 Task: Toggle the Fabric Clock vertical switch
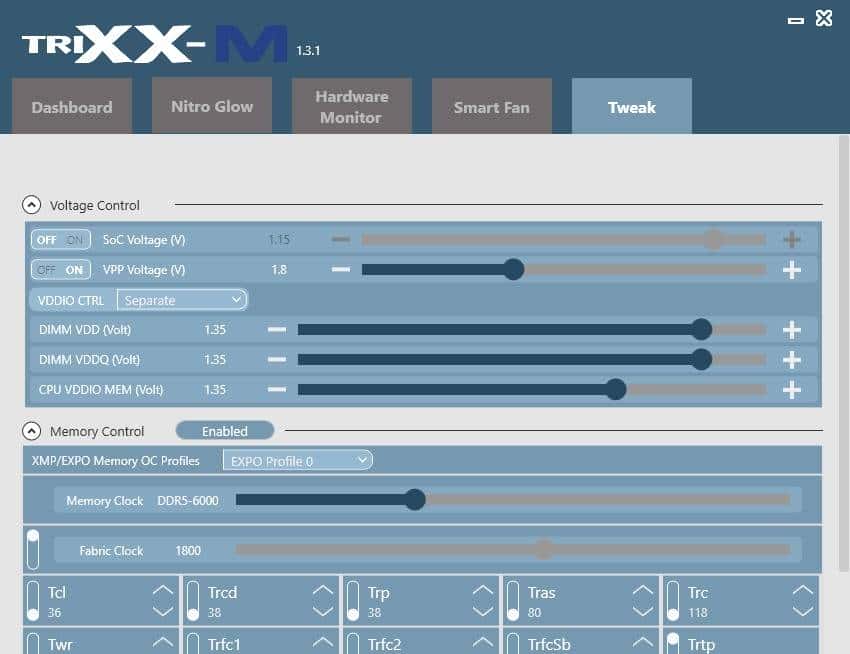tap(33, 549)
